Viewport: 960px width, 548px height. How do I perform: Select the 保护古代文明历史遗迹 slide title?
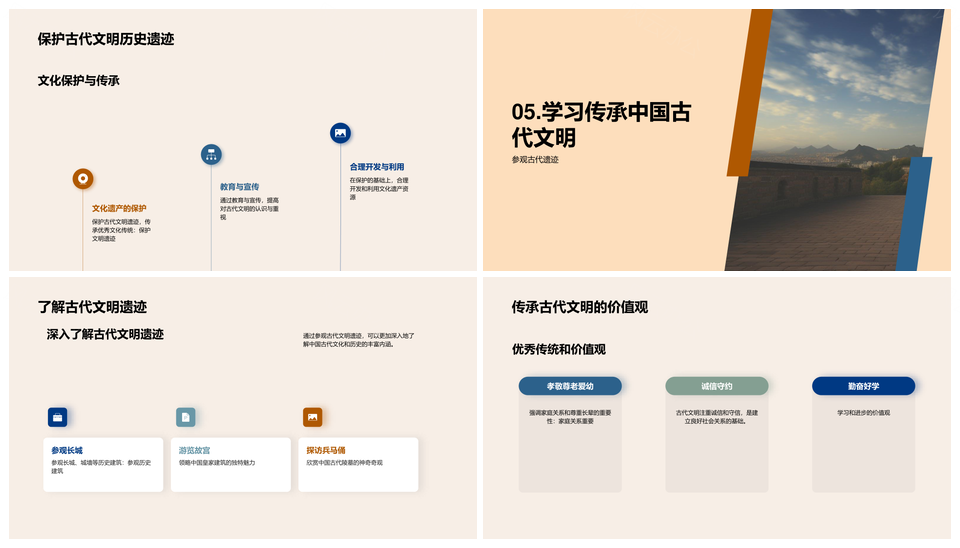(106, 39)
